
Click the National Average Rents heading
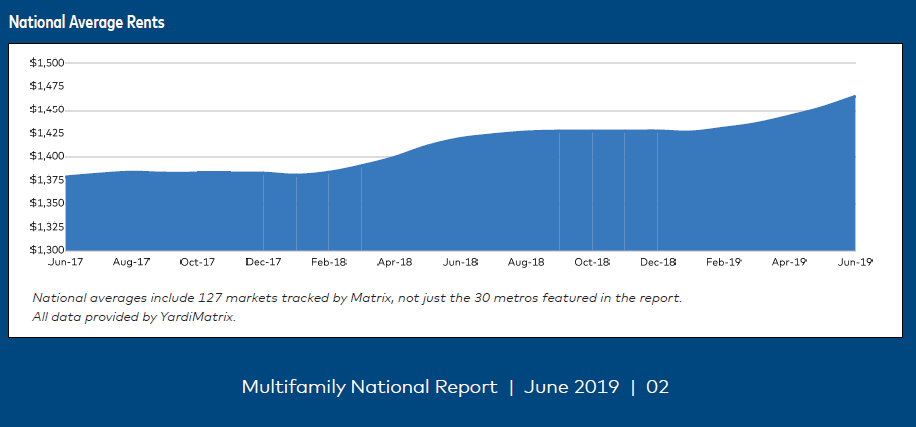pyautogui.click(x=87, y=23)
